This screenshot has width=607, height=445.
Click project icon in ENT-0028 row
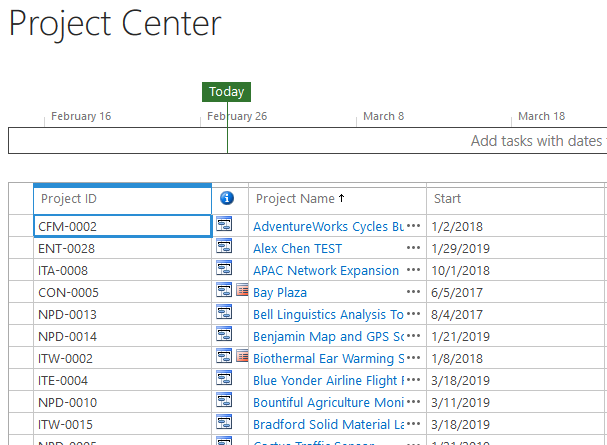point(224,246)
